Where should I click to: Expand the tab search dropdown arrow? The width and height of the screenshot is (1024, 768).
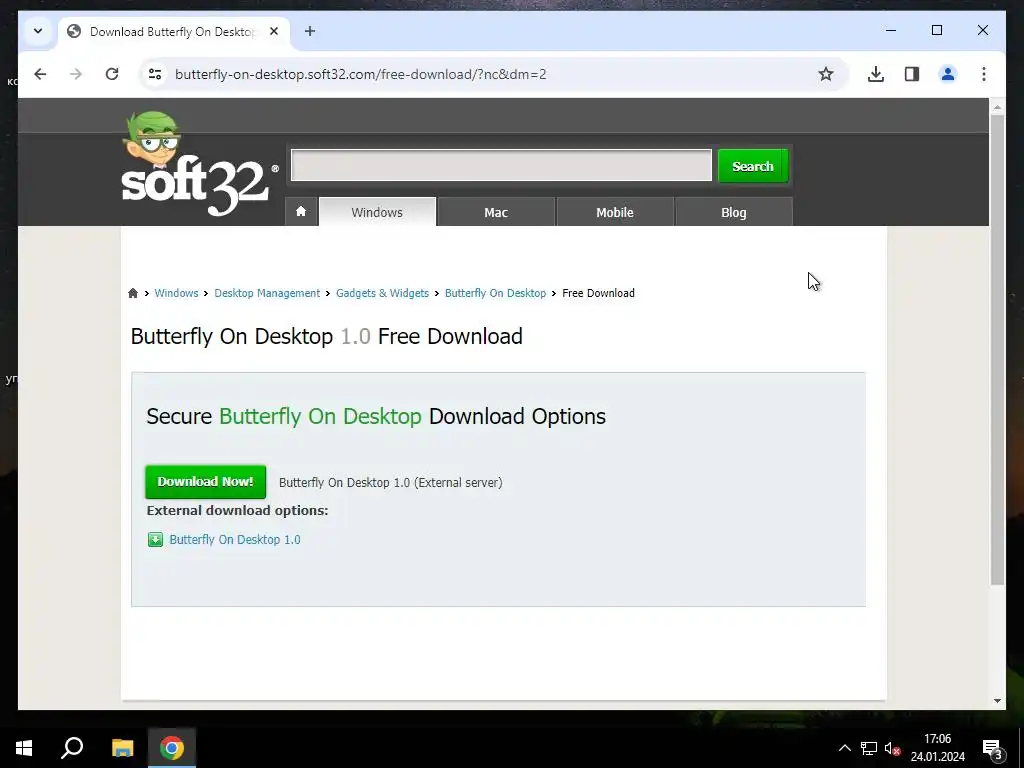[38, 31]
